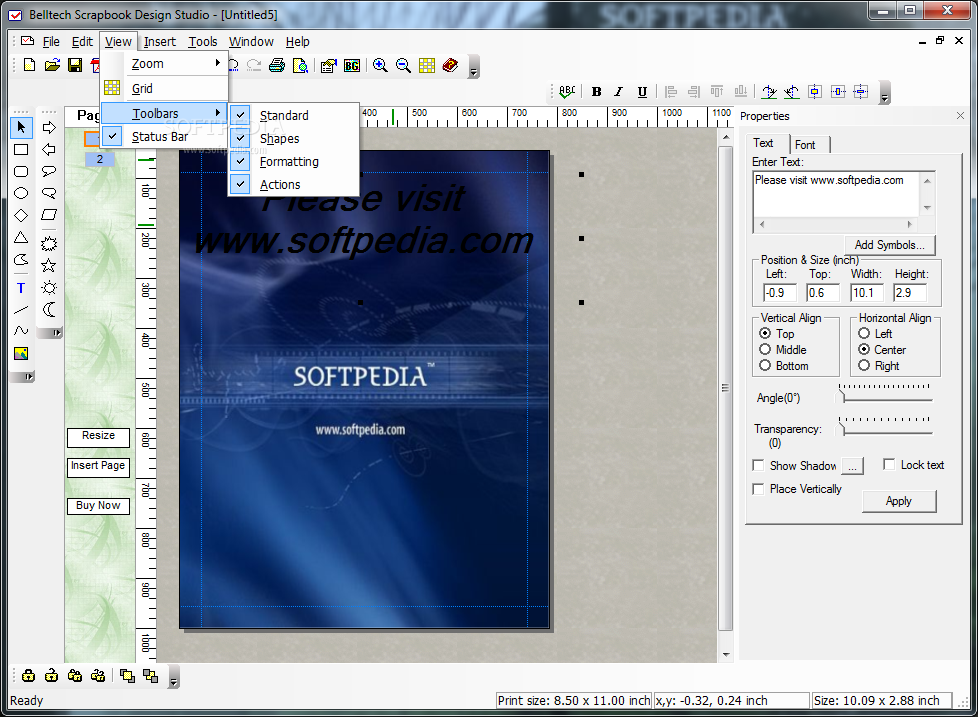
Task: Toggle Bold formatting
Action: (x=596, y=92)
